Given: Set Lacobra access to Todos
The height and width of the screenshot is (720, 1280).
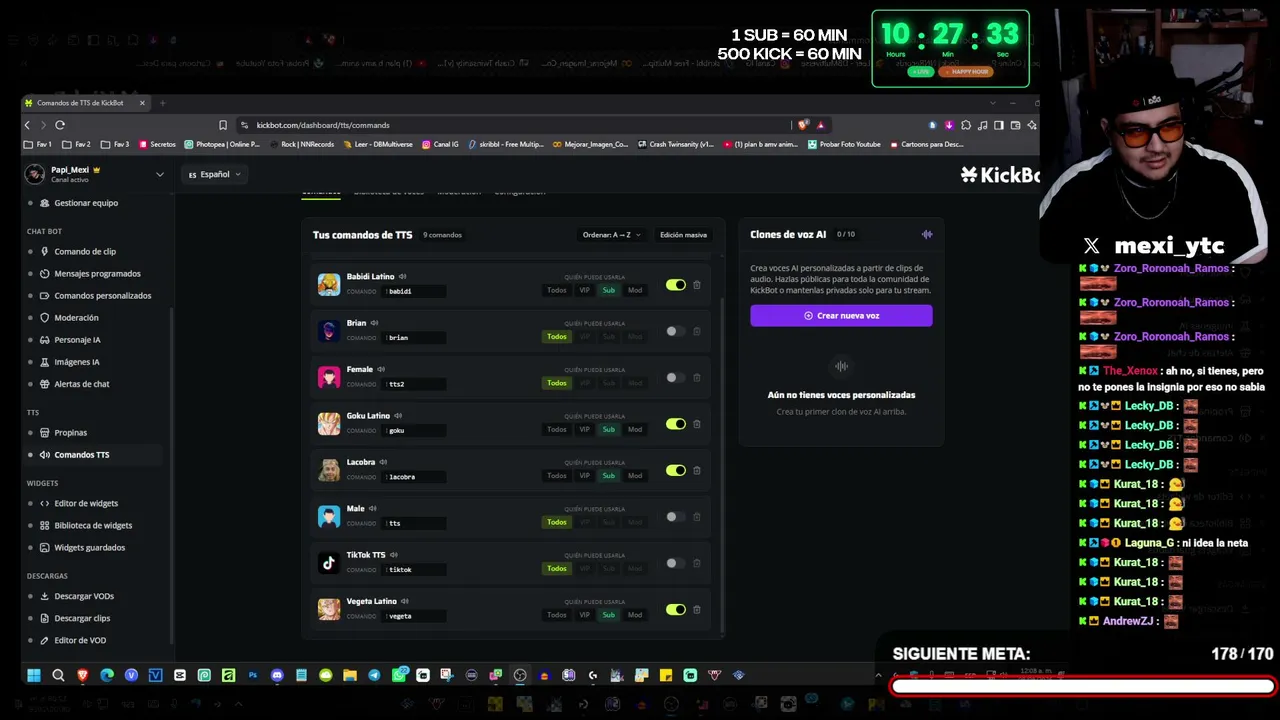Looking at the screenshot, I should click(557, 476).
